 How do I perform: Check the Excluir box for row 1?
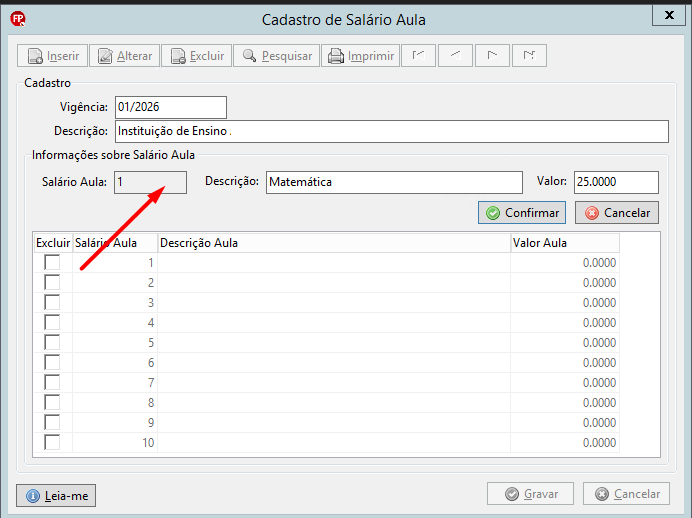52,263
